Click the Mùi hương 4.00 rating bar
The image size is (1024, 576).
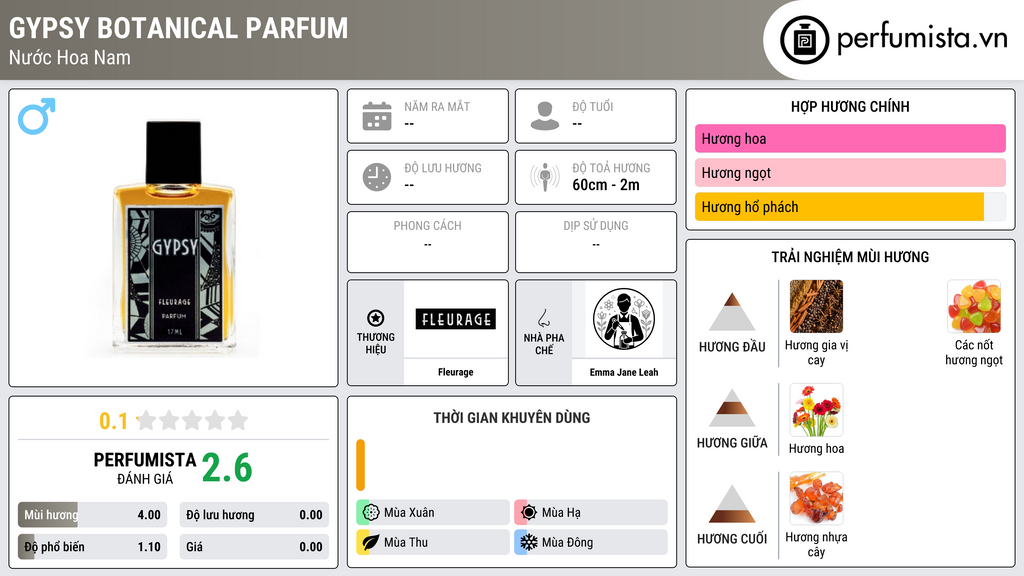pyautogui.click(x=93, y=515)
